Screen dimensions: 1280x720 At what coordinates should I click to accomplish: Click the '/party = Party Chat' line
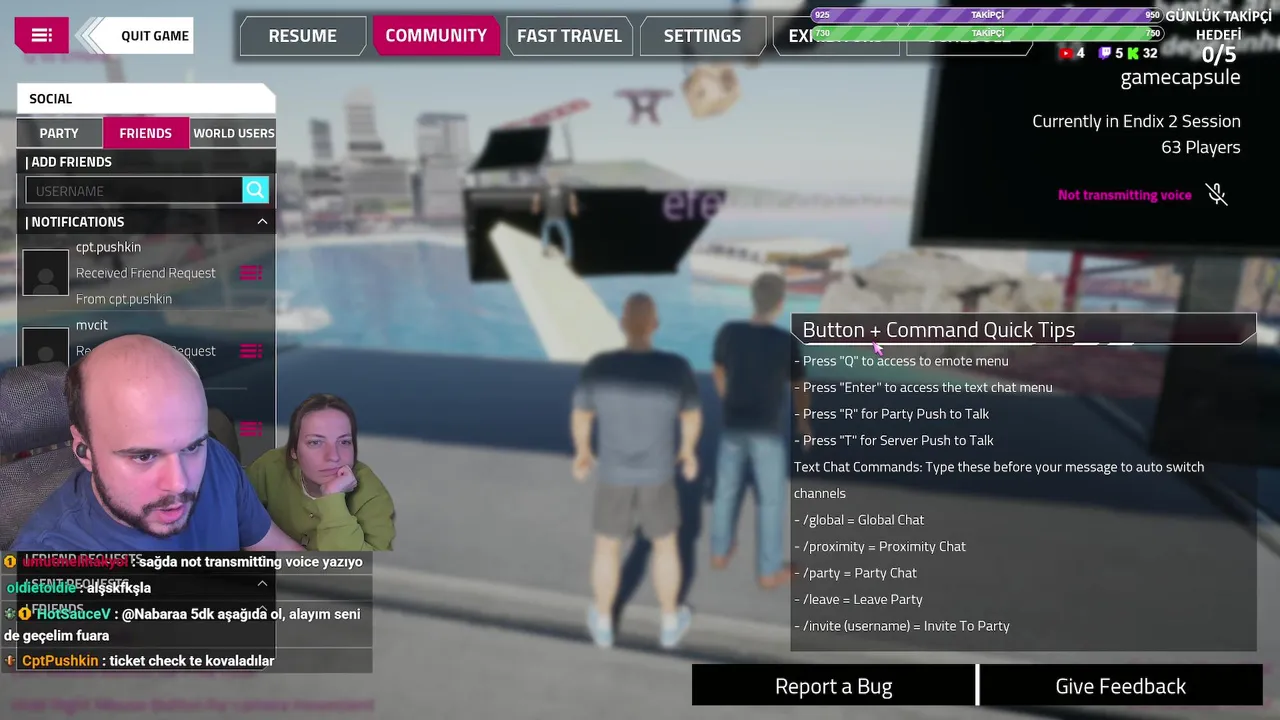click(855, 573)
